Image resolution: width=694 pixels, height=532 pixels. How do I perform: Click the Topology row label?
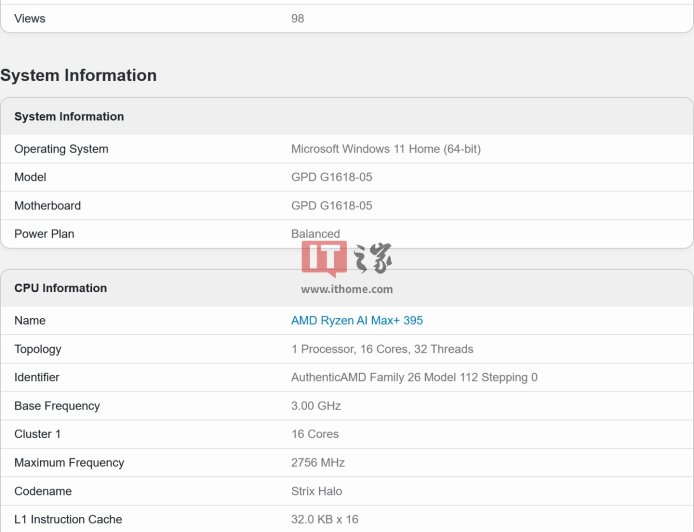click(x=38, y=349)
